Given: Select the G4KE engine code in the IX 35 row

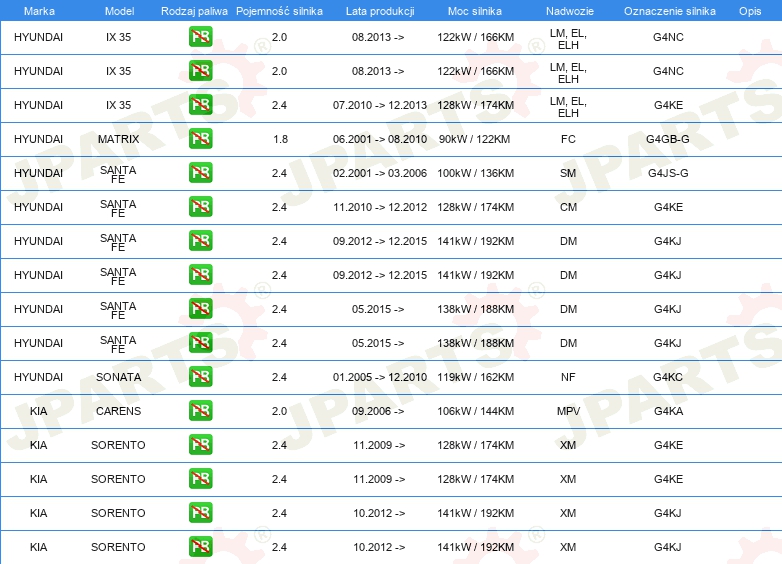Looking at the screenshot, I should pos(668,105).
